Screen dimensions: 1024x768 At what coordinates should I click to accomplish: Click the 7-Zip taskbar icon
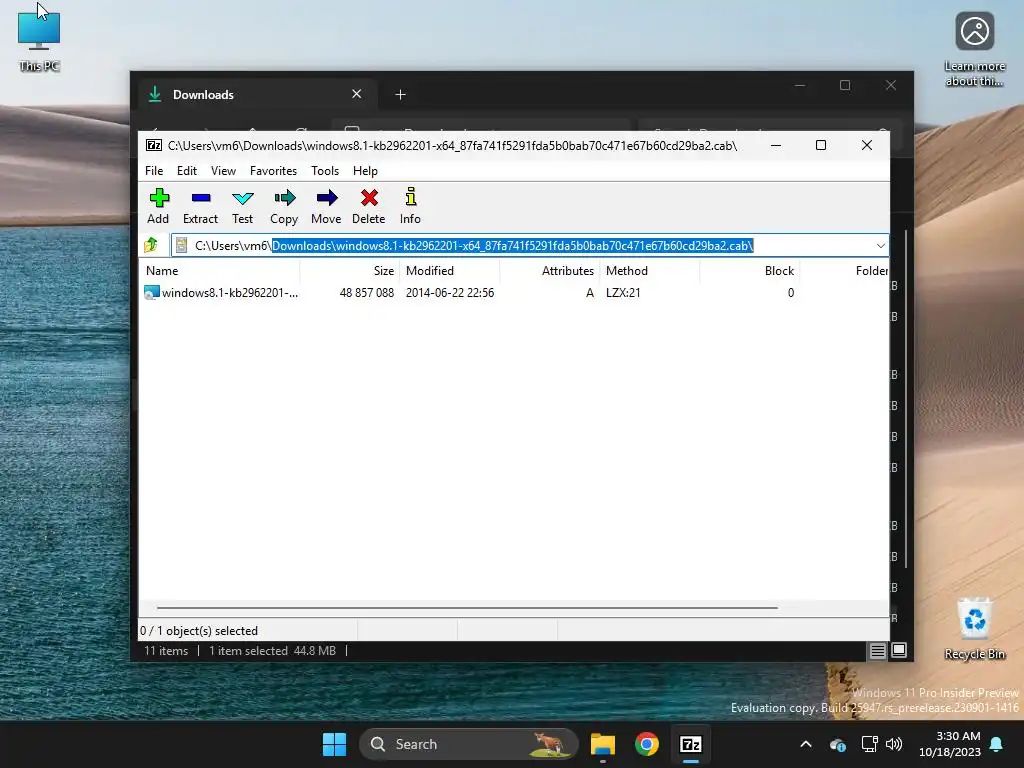click(x=690, y=744)
